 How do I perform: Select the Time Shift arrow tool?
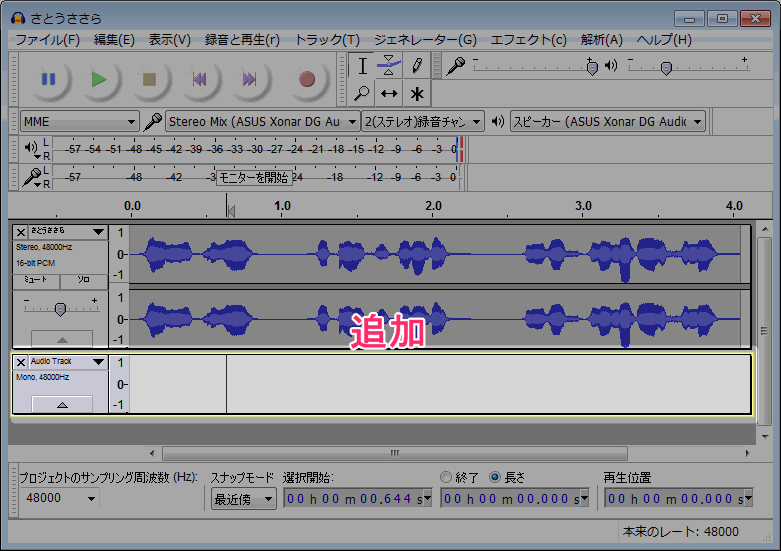click(389, 93)
